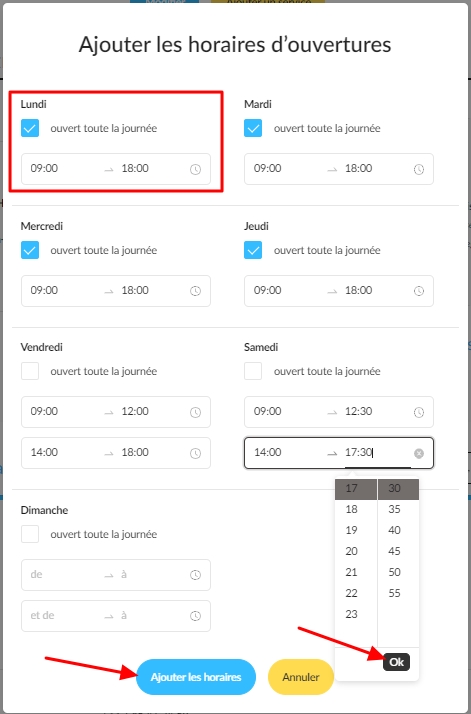This screenshot has height=714, width=471.
Task: Click the clock icon in Dimanche first range
Action: click(195, 575)
